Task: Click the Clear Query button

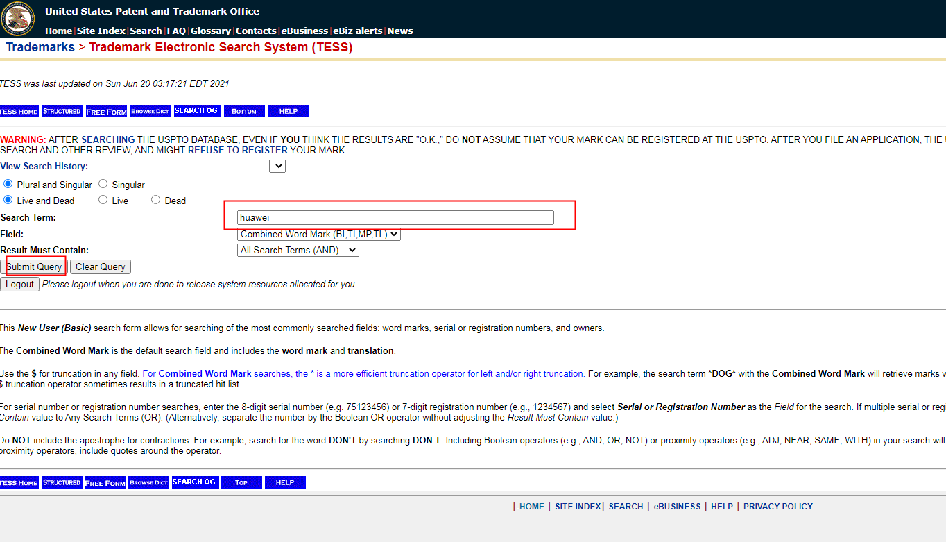Action: coord(100,266)
